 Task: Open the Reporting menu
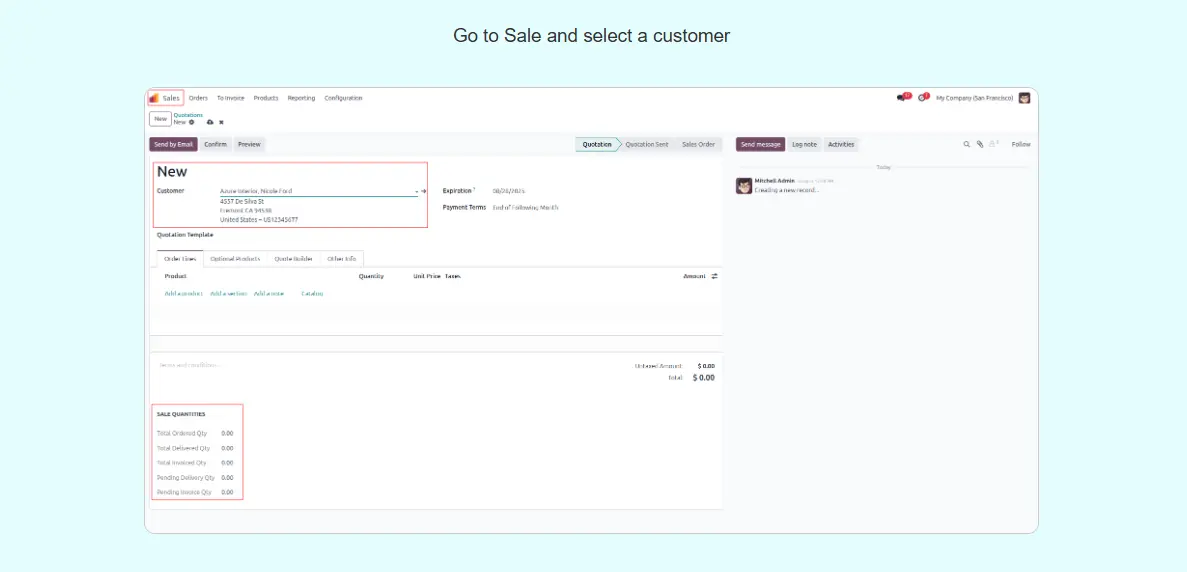pos(301,98)
